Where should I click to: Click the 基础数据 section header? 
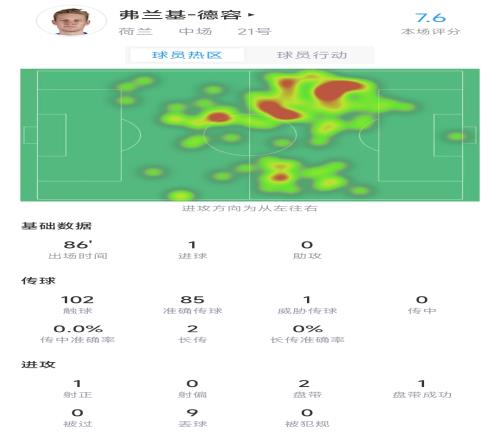point(56,226)
